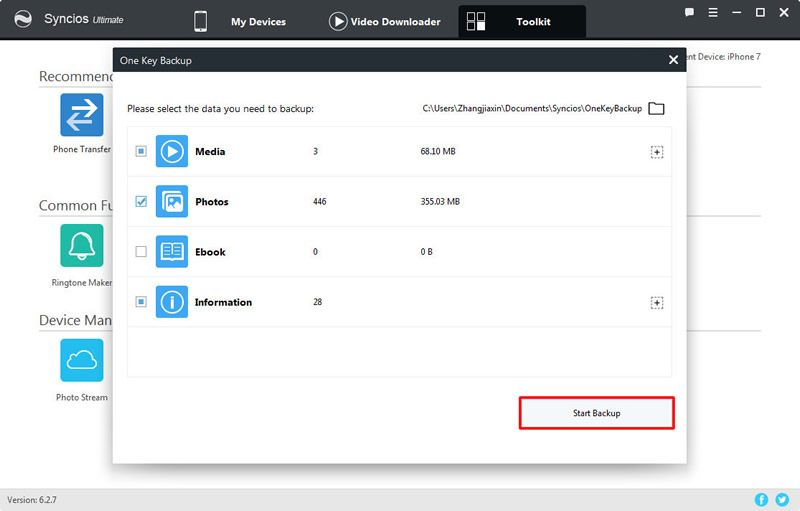
Task: Expand the Information row details
Action: [657, 303]
